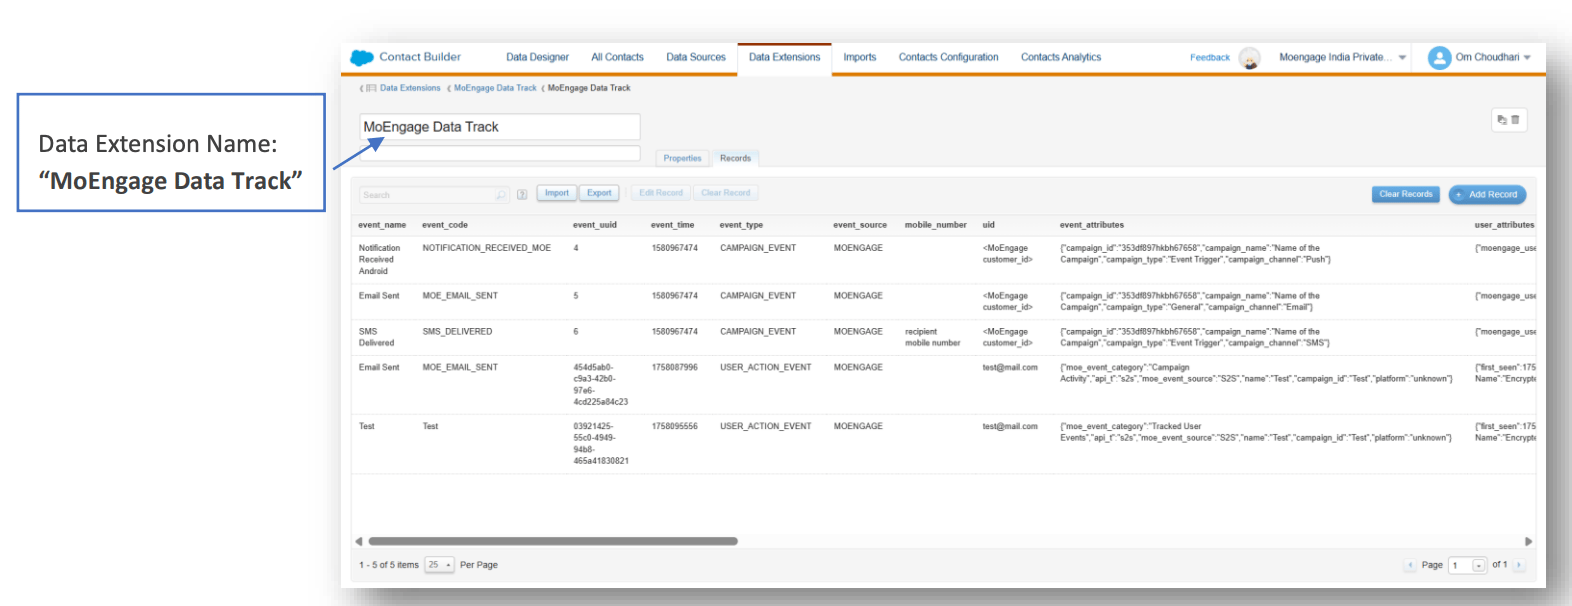Click the Notification Received Android event name

coord(380,260)
